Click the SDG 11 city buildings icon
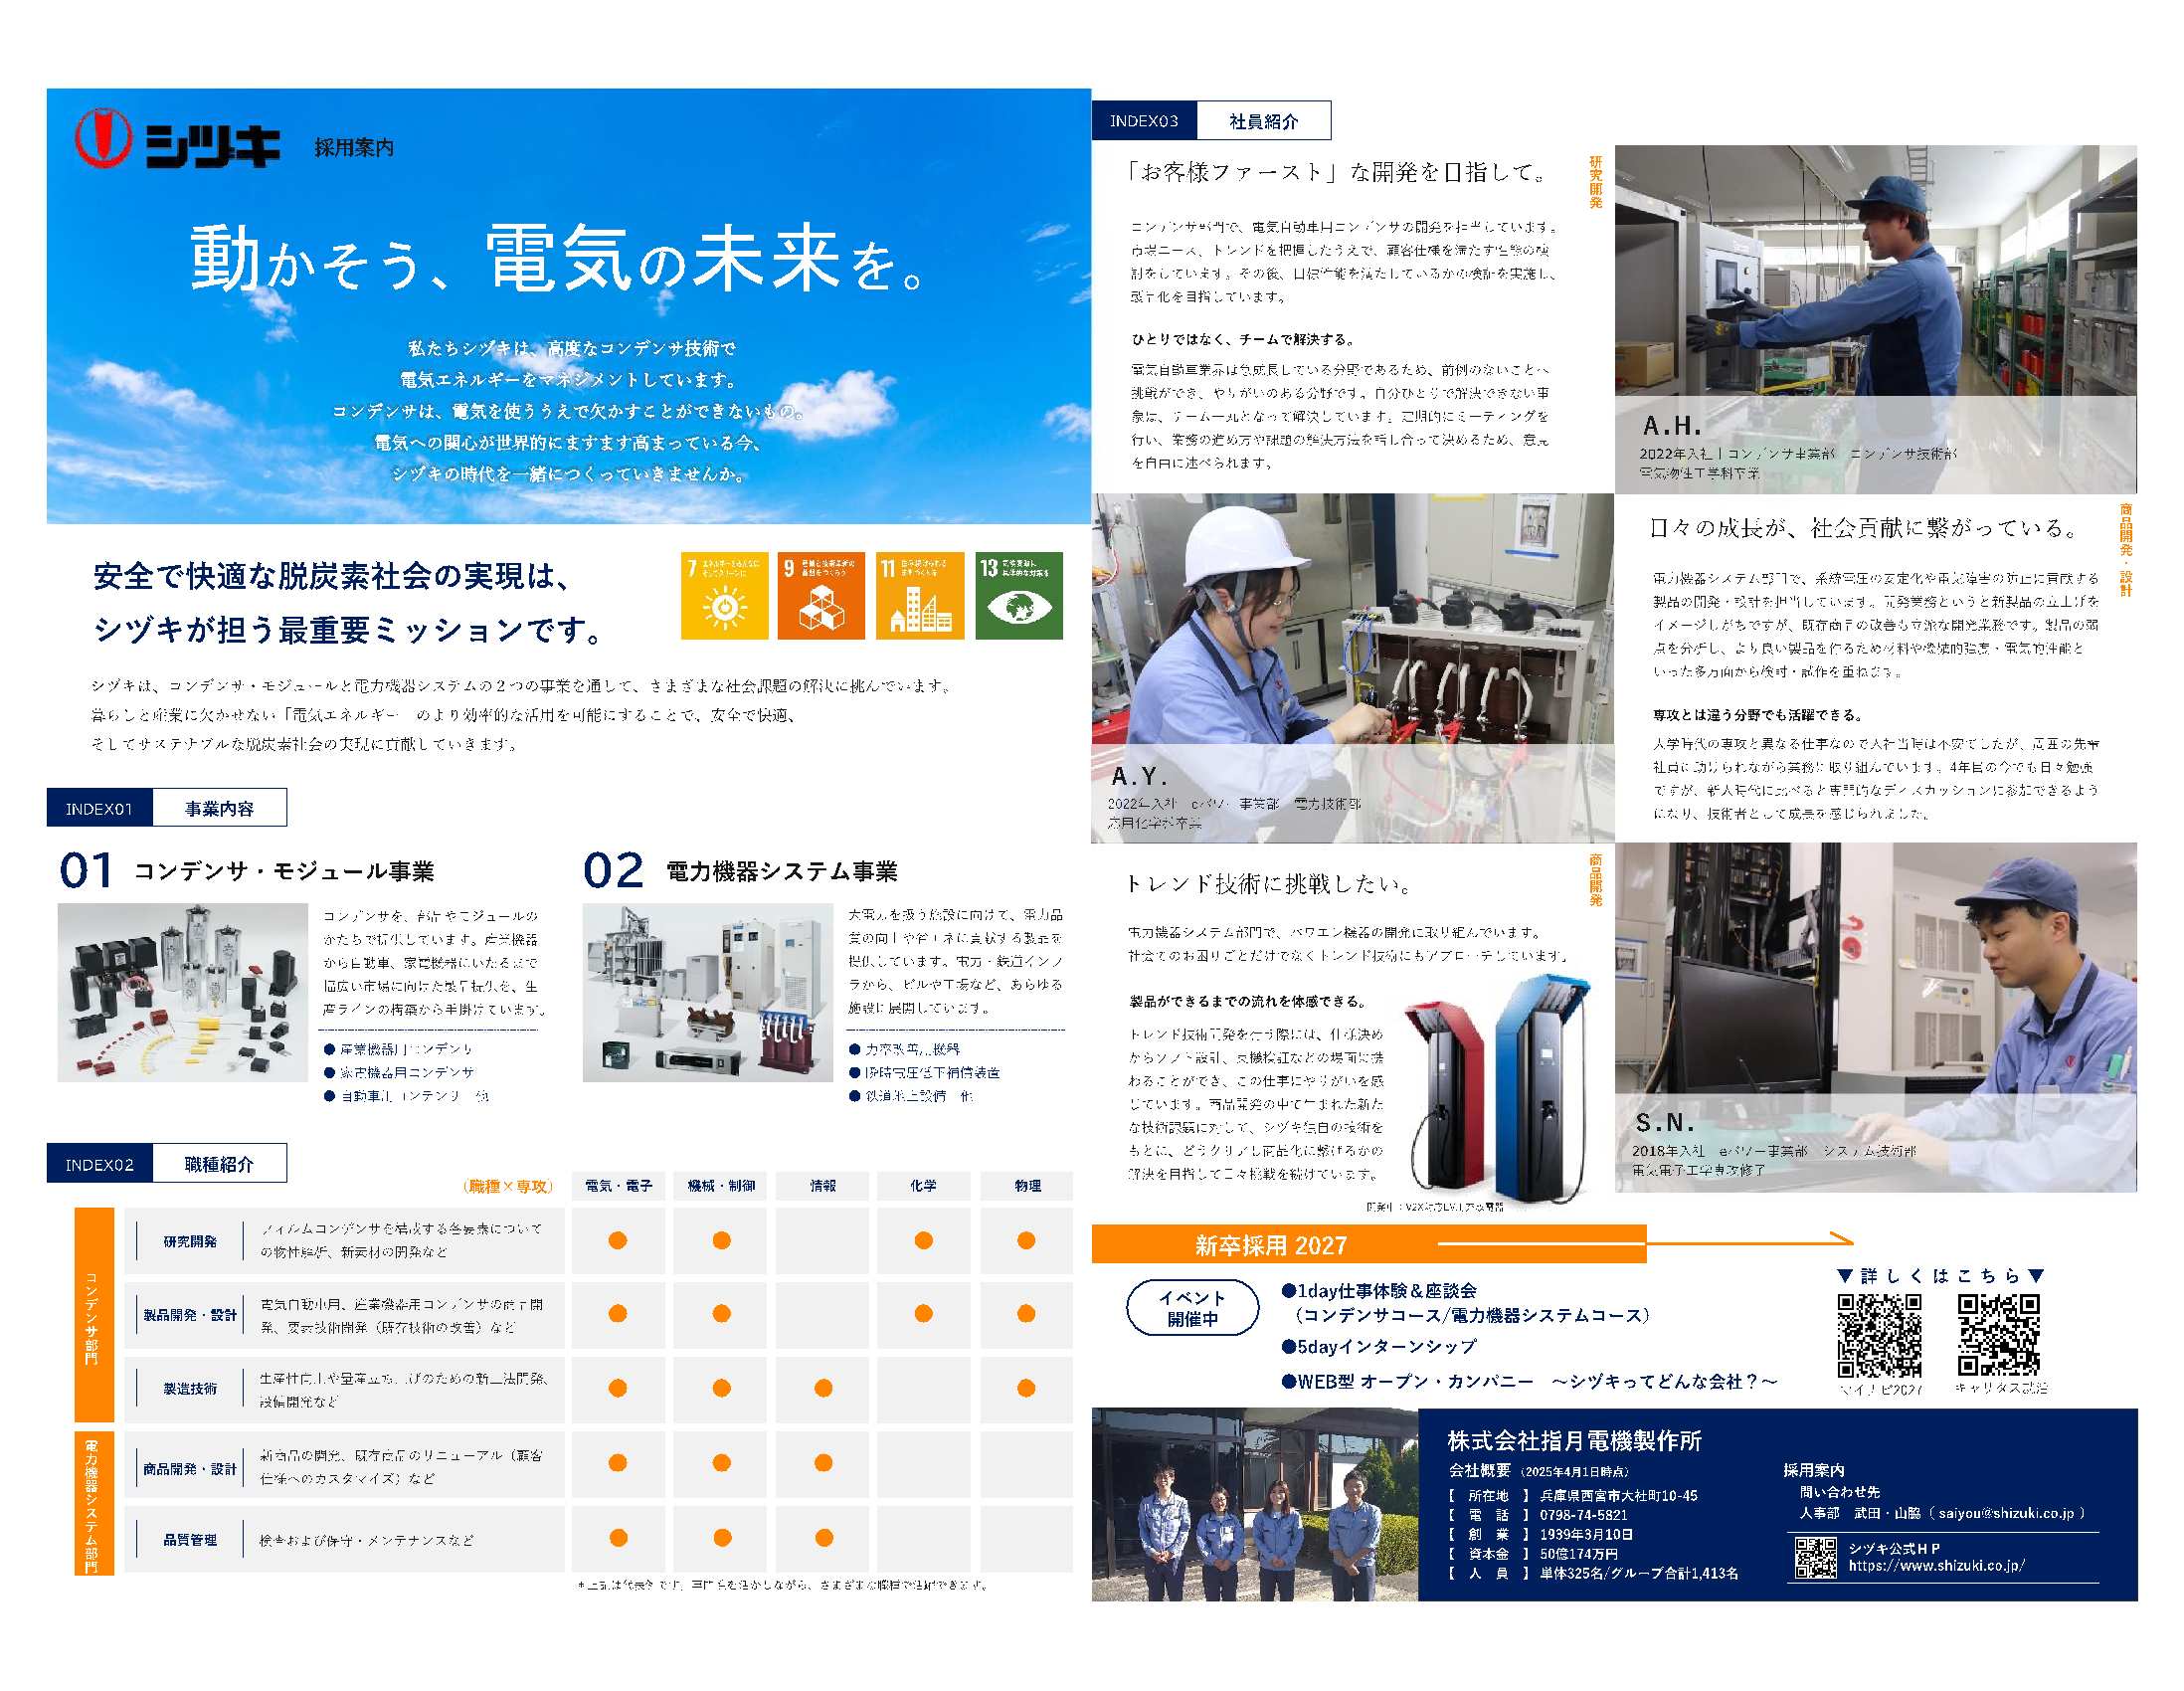 point(920,595)
